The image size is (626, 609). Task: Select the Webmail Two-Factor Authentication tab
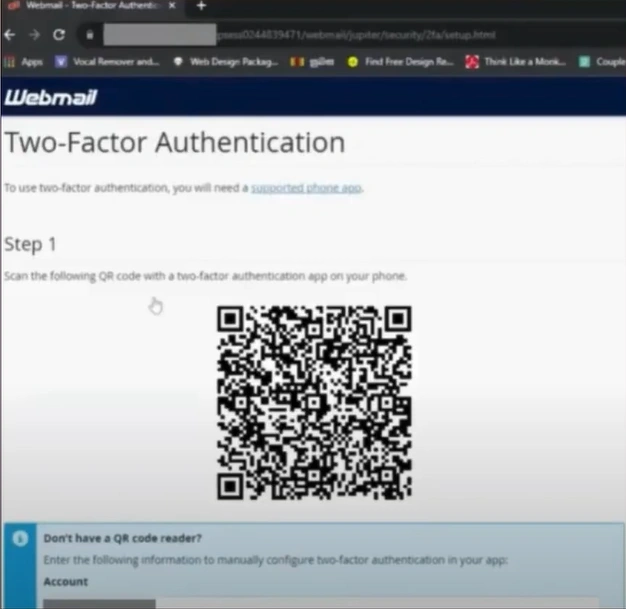click(x=92, y=6)
